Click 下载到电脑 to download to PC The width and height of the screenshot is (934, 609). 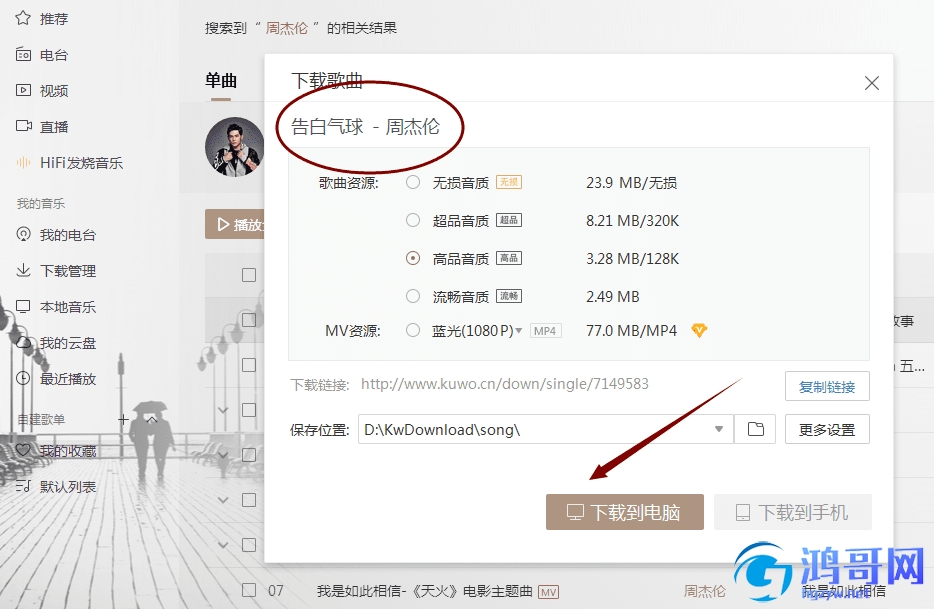(x=625, y=512)
